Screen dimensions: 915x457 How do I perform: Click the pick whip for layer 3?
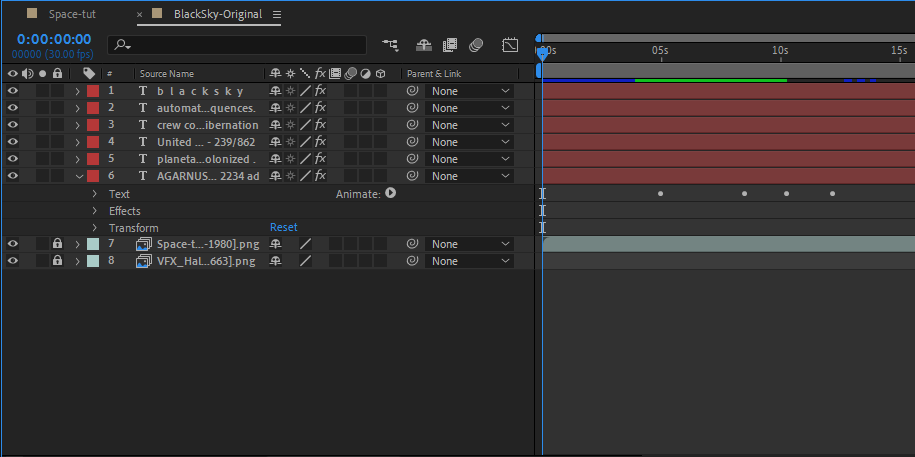tap(412, 125)
